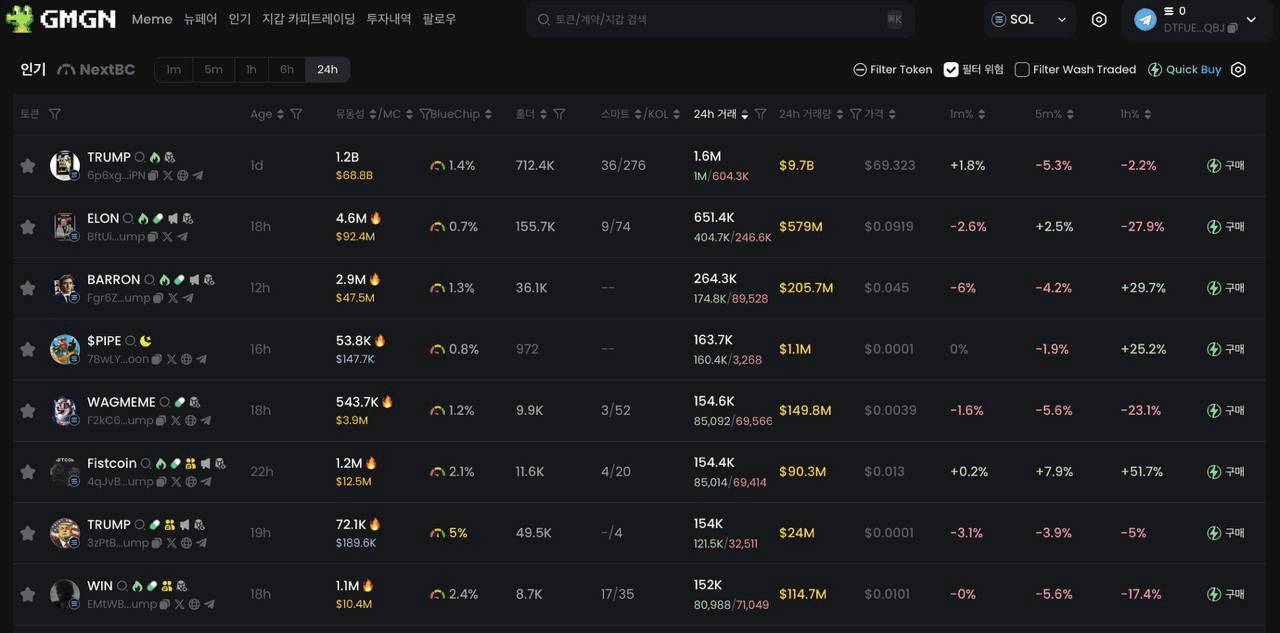Toggle the Quick Buy button
This screenshot has width=1280, height=633.
tap(1184, 69)
